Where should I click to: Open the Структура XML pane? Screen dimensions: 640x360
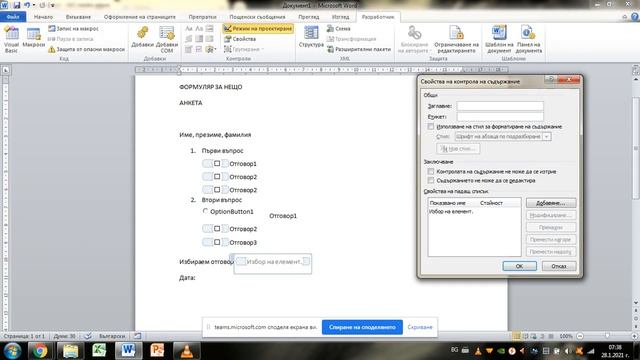click(x=311, y=37)
